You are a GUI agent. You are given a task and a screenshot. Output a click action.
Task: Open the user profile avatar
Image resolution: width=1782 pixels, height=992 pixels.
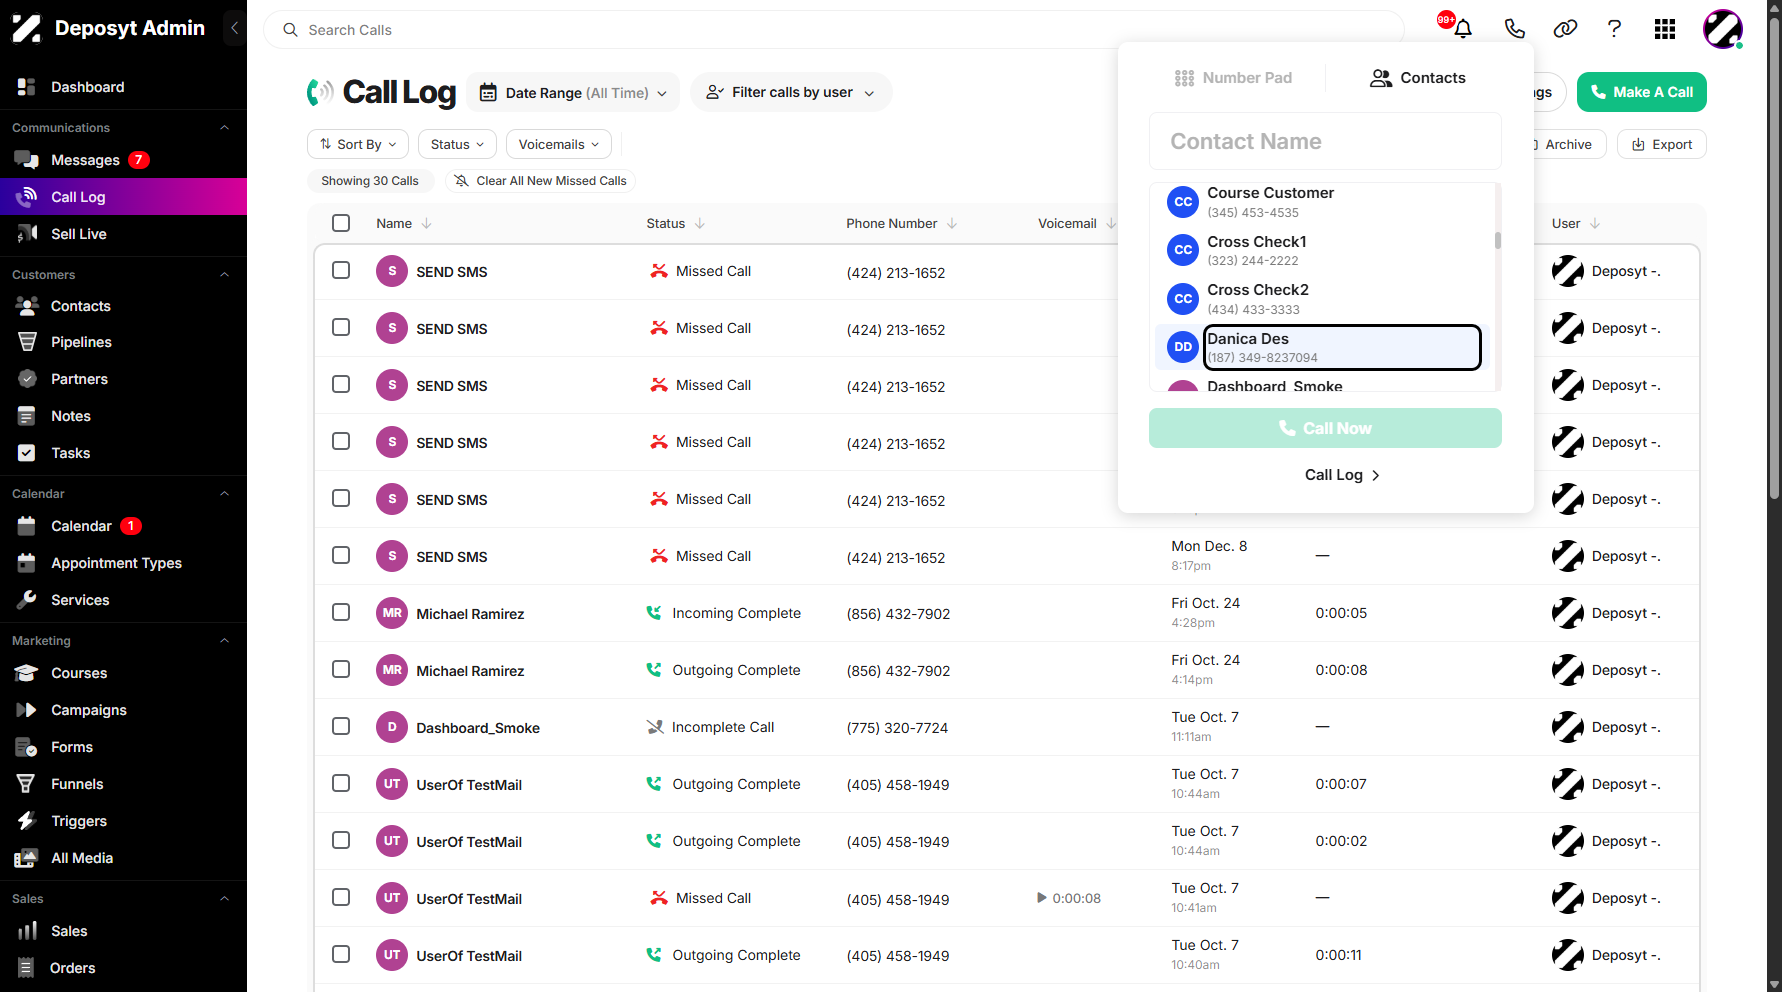[x=1723, y=29]
